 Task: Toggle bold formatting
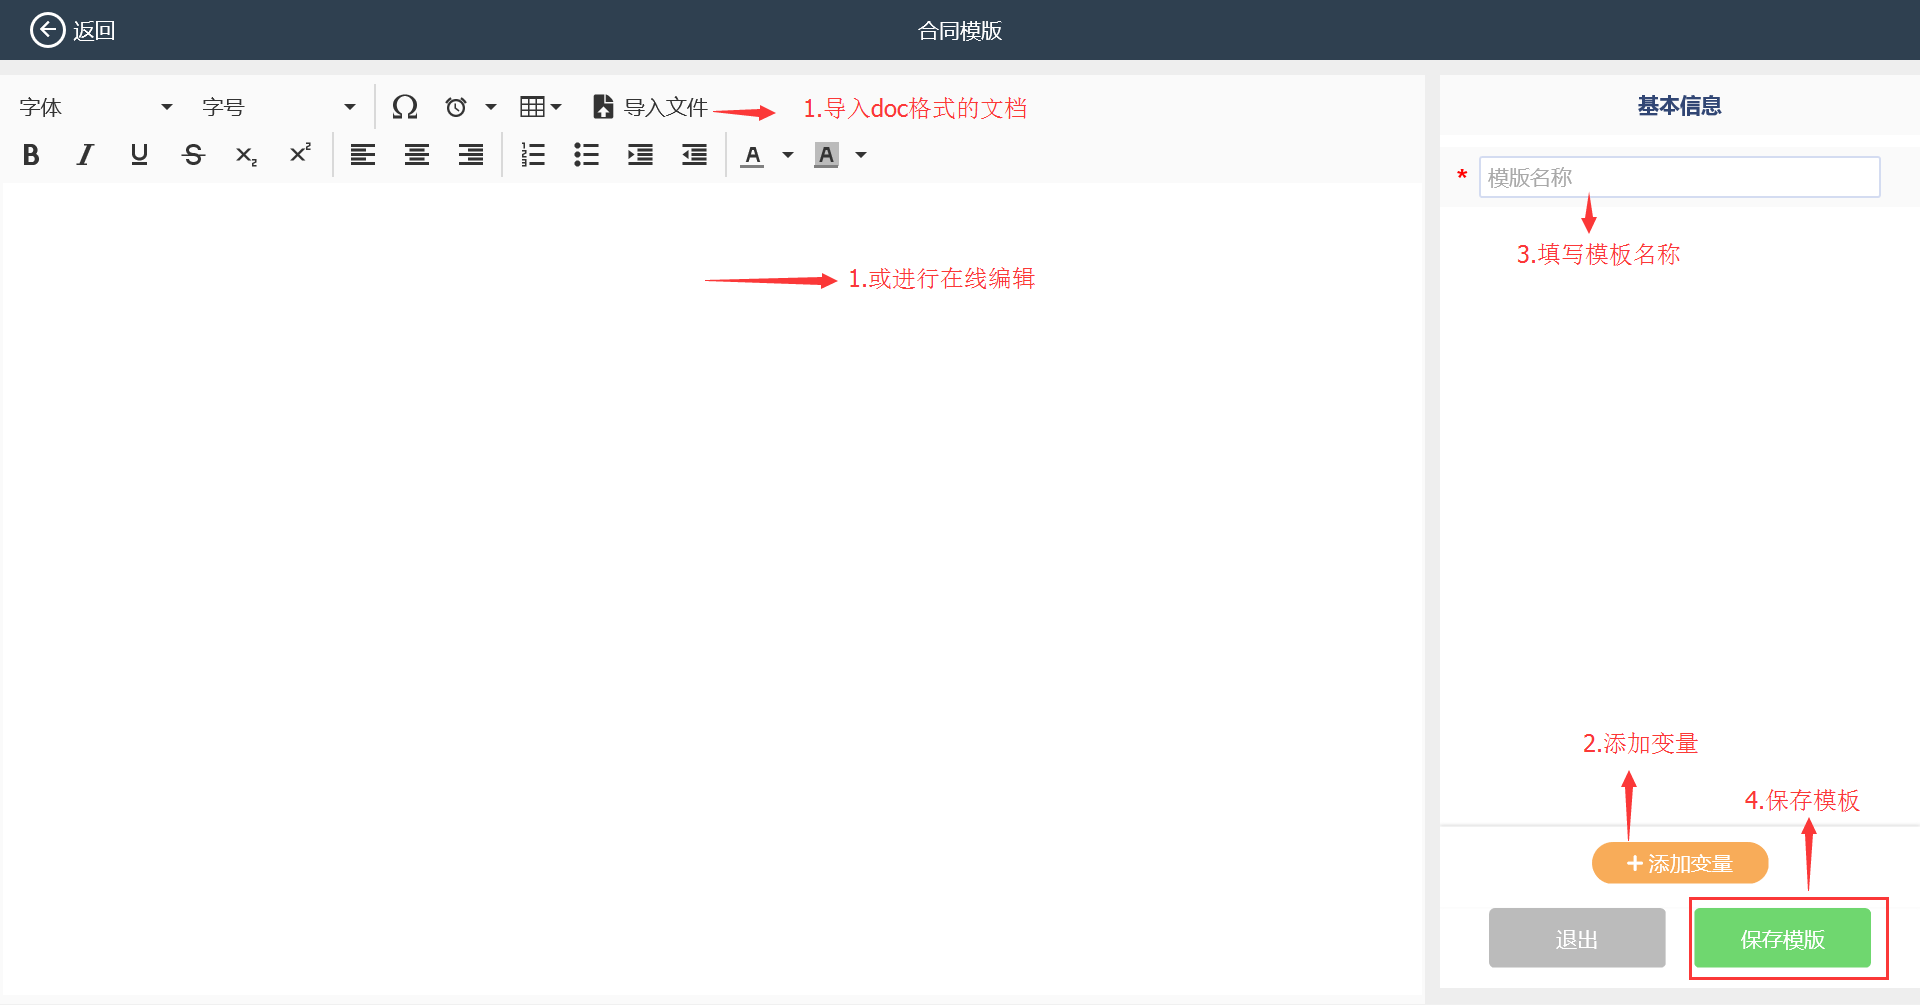[x=31, y=155]
